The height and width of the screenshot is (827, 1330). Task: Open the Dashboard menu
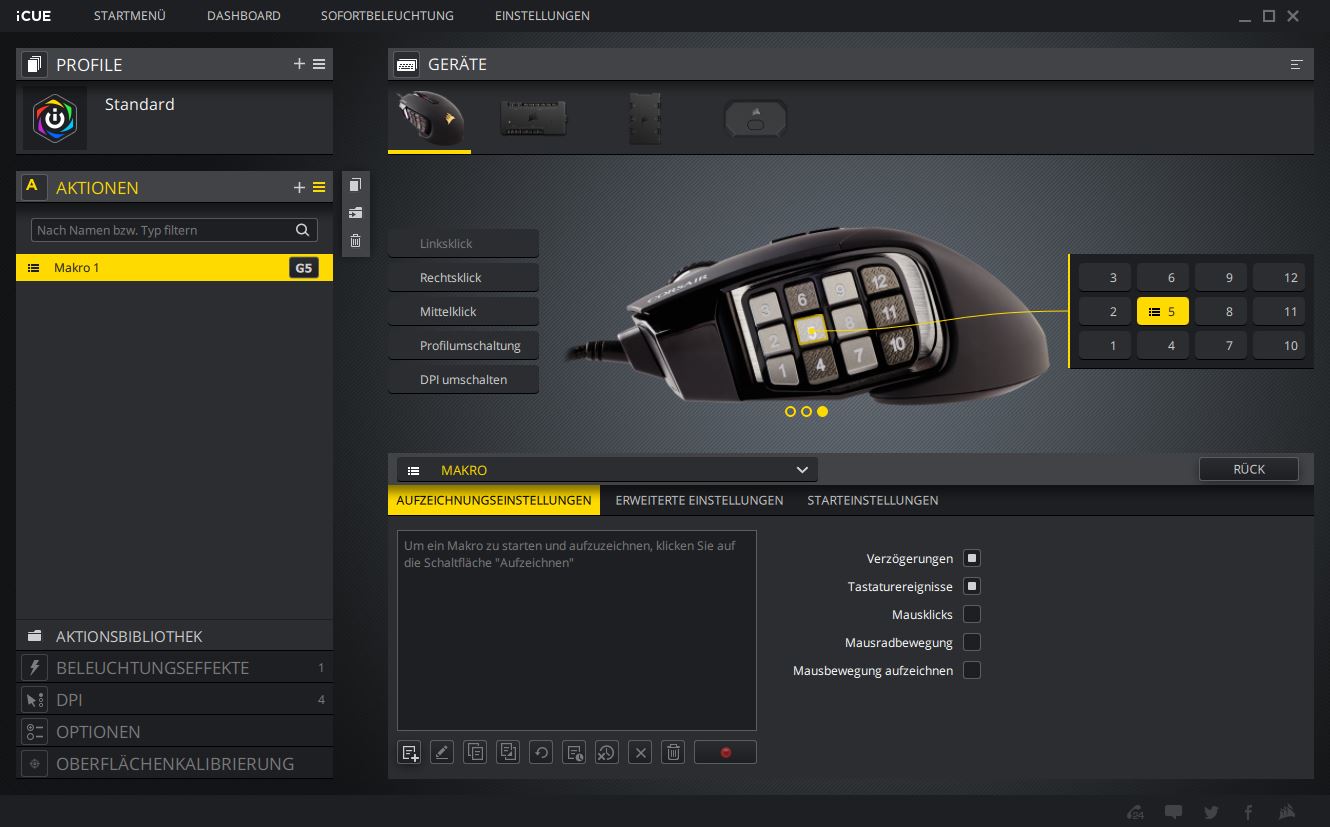pos(244,16)
